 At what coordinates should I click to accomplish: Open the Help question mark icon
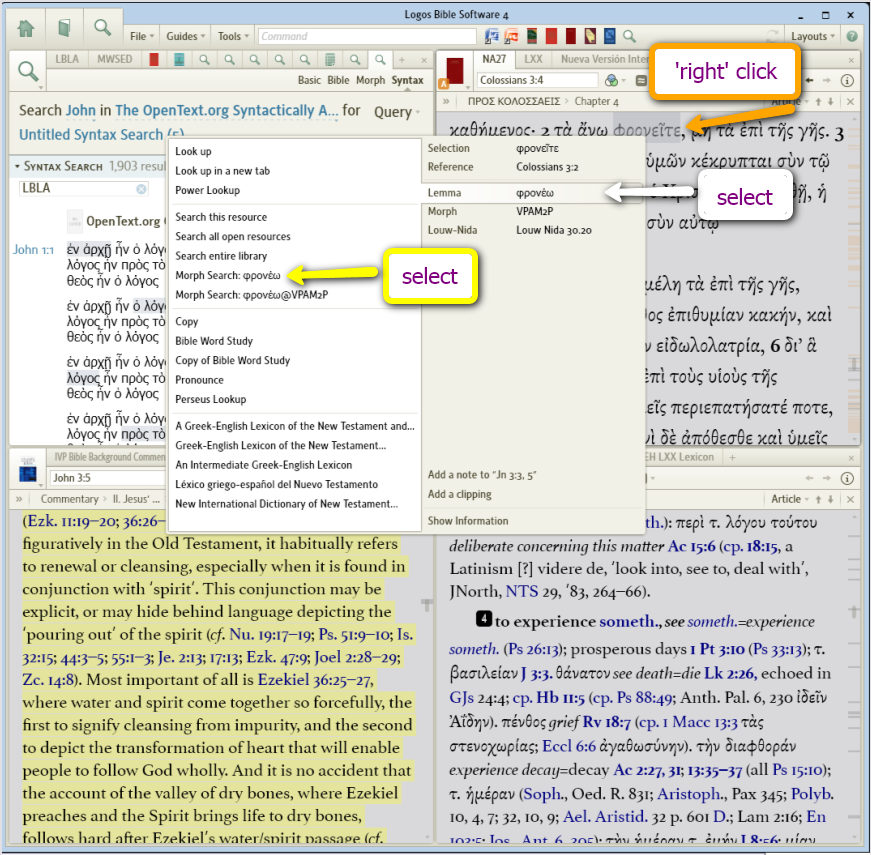coord(852,36)
